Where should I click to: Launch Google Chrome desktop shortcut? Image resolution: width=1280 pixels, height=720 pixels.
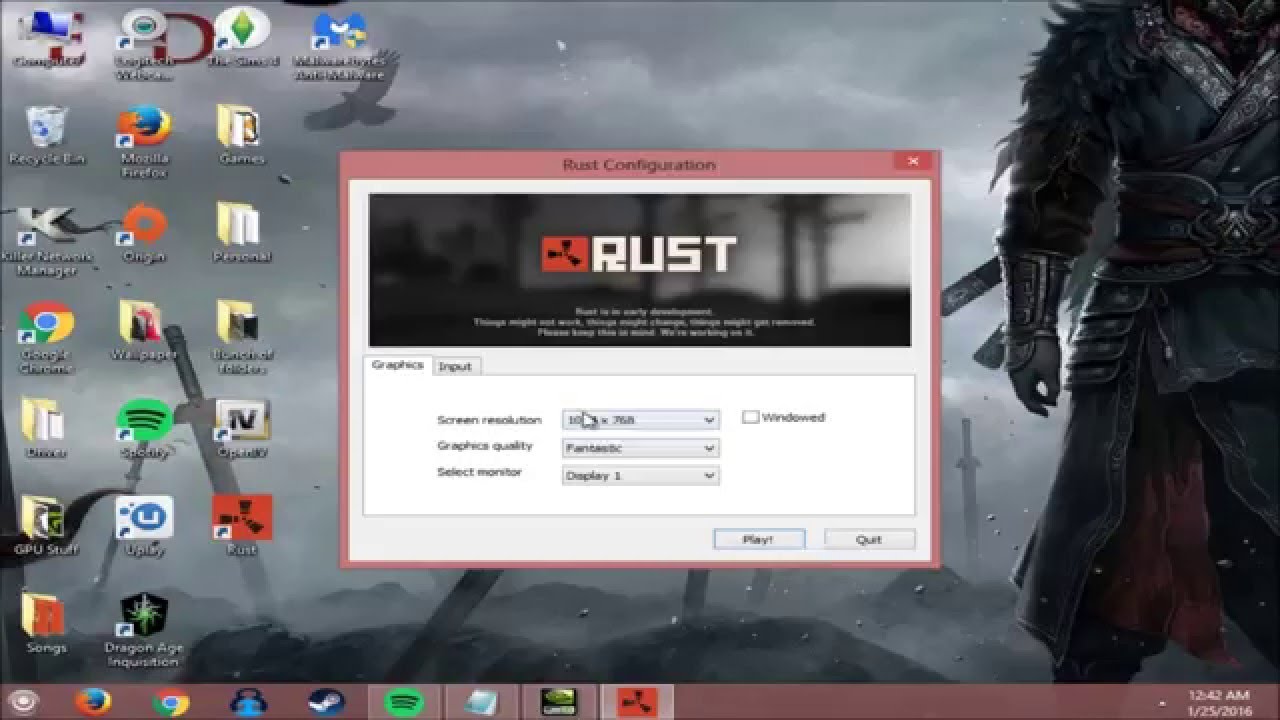(46, 337)
